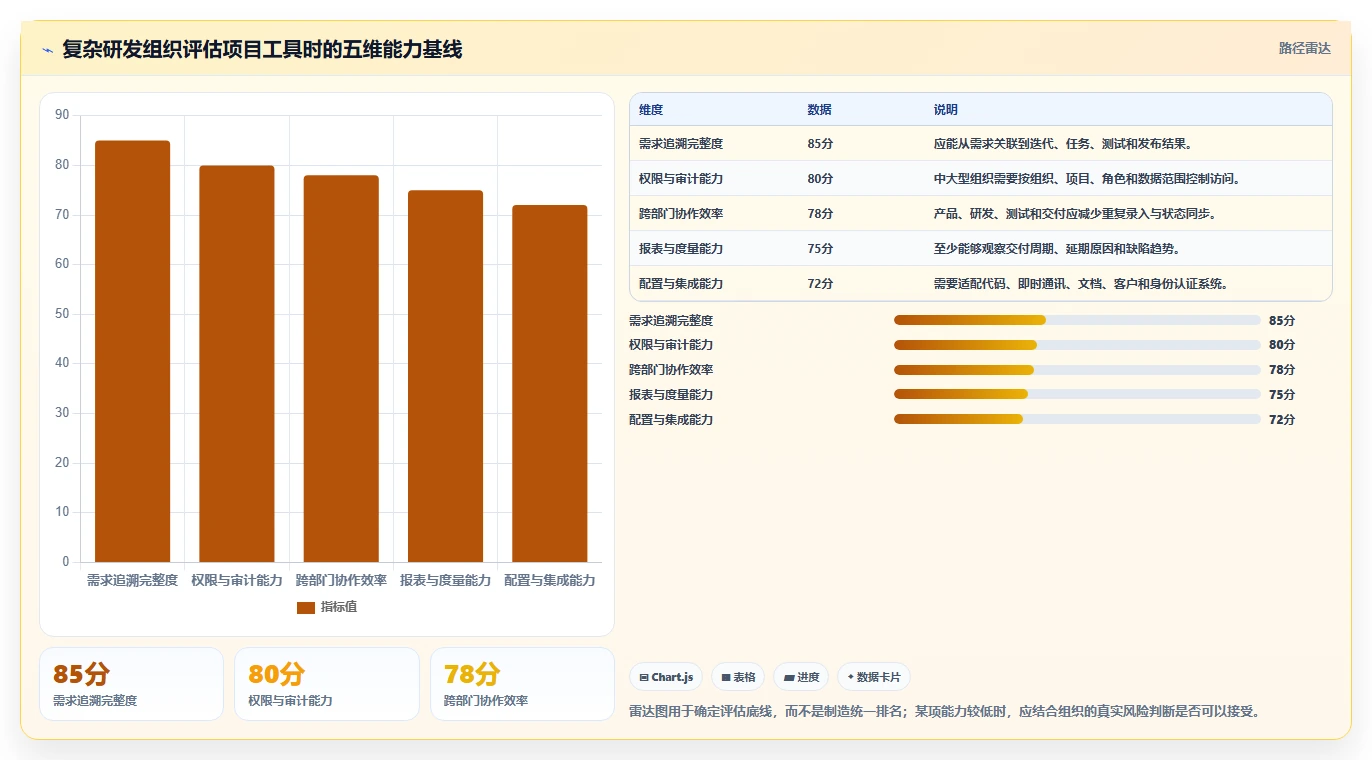The width and height of the screenshot is (1372, 760).
Task: Click the description starting 需要适配代码
Action: (1082, 284)
